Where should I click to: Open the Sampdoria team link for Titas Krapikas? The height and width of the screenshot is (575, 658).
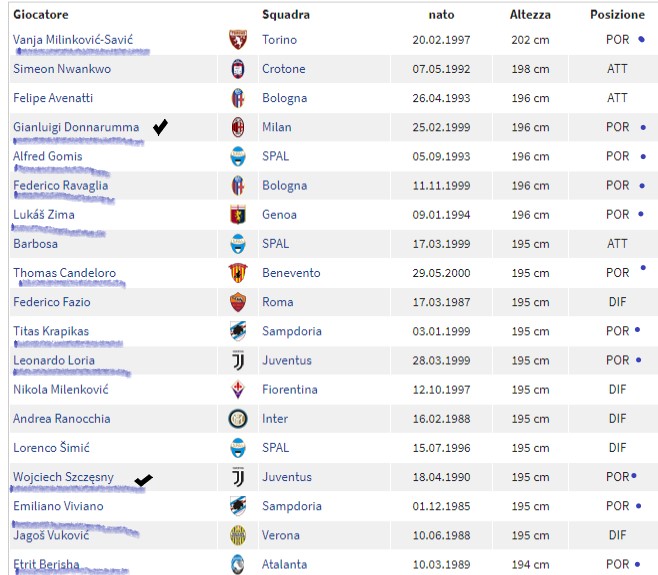click(292, 331)
